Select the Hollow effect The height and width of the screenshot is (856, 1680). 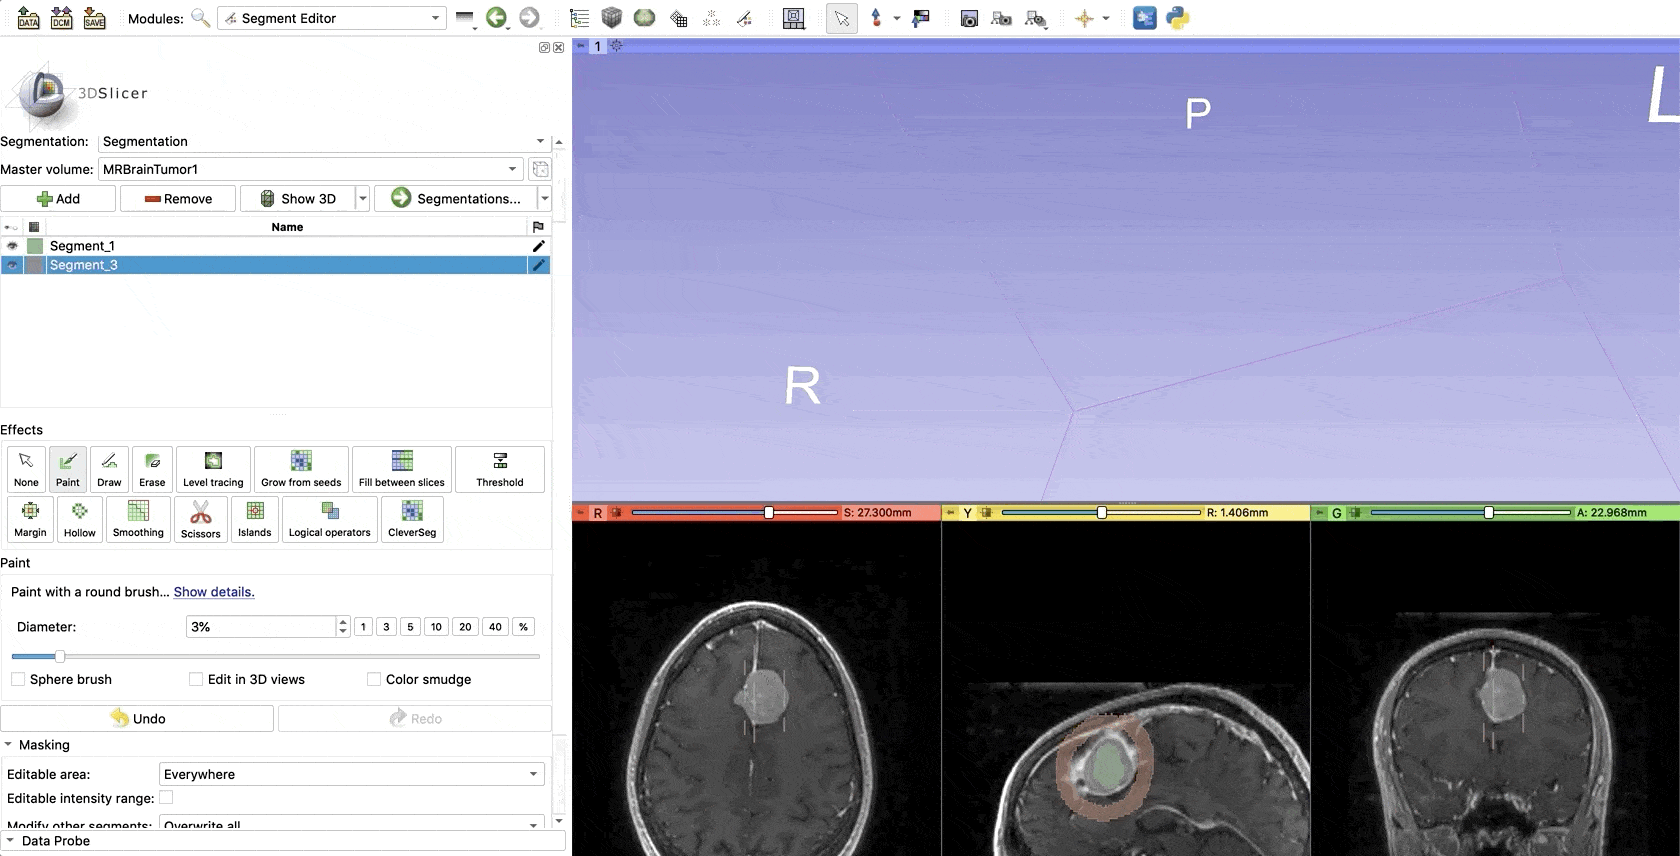80,519
